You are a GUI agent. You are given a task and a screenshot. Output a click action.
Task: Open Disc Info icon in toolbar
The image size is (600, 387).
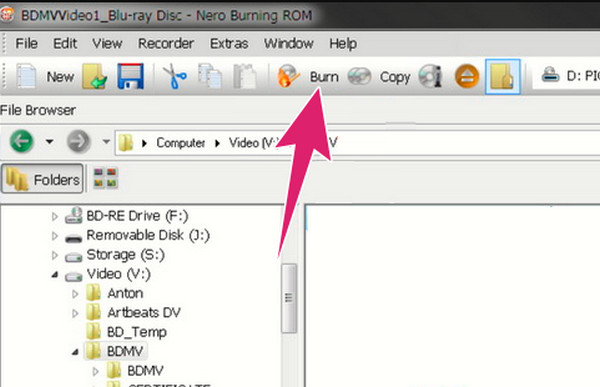tap(430, 76)
